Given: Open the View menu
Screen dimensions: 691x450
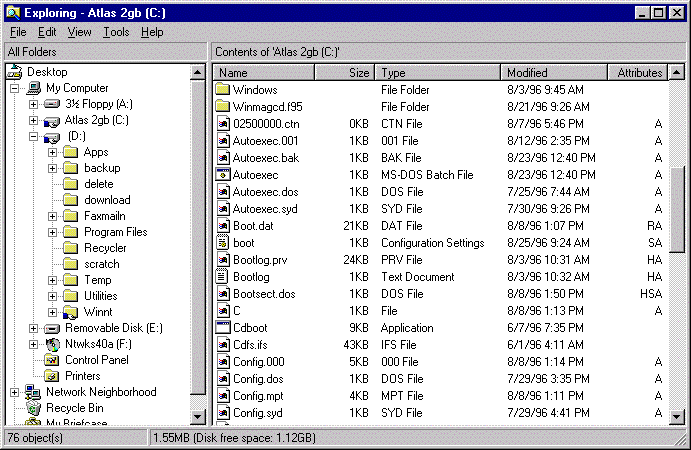Looking at the screenshot, I should click(79, 32).
